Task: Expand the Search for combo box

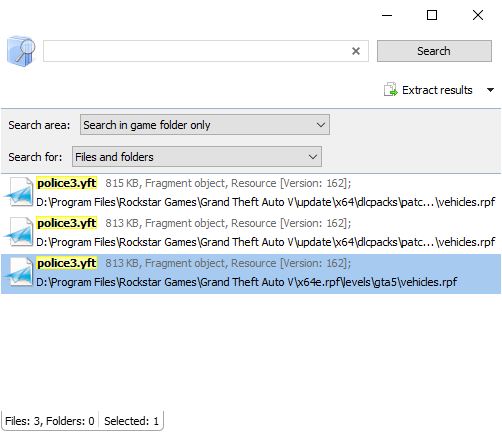Action: 197,157
